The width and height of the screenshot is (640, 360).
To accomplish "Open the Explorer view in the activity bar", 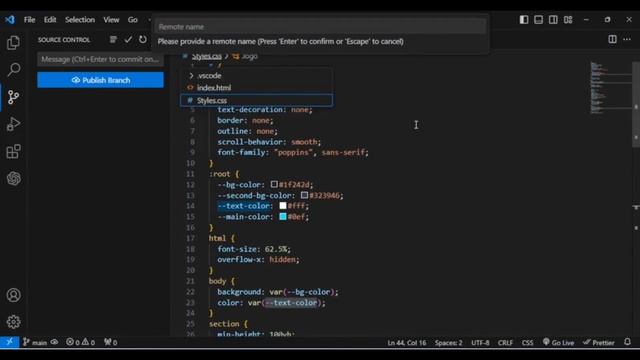I will click(13, 42).
